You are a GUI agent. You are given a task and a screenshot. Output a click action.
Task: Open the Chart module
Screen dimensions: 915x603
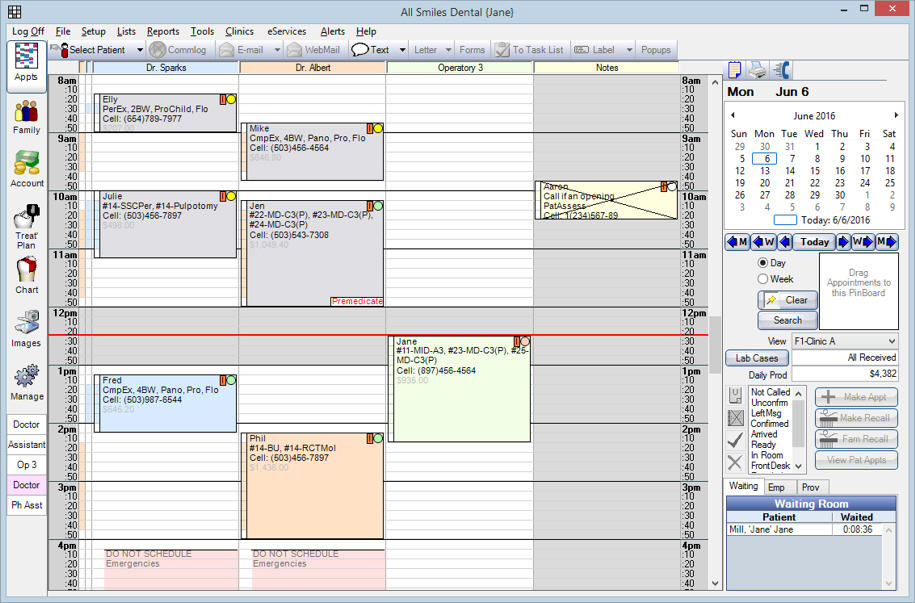pos(26,276)
